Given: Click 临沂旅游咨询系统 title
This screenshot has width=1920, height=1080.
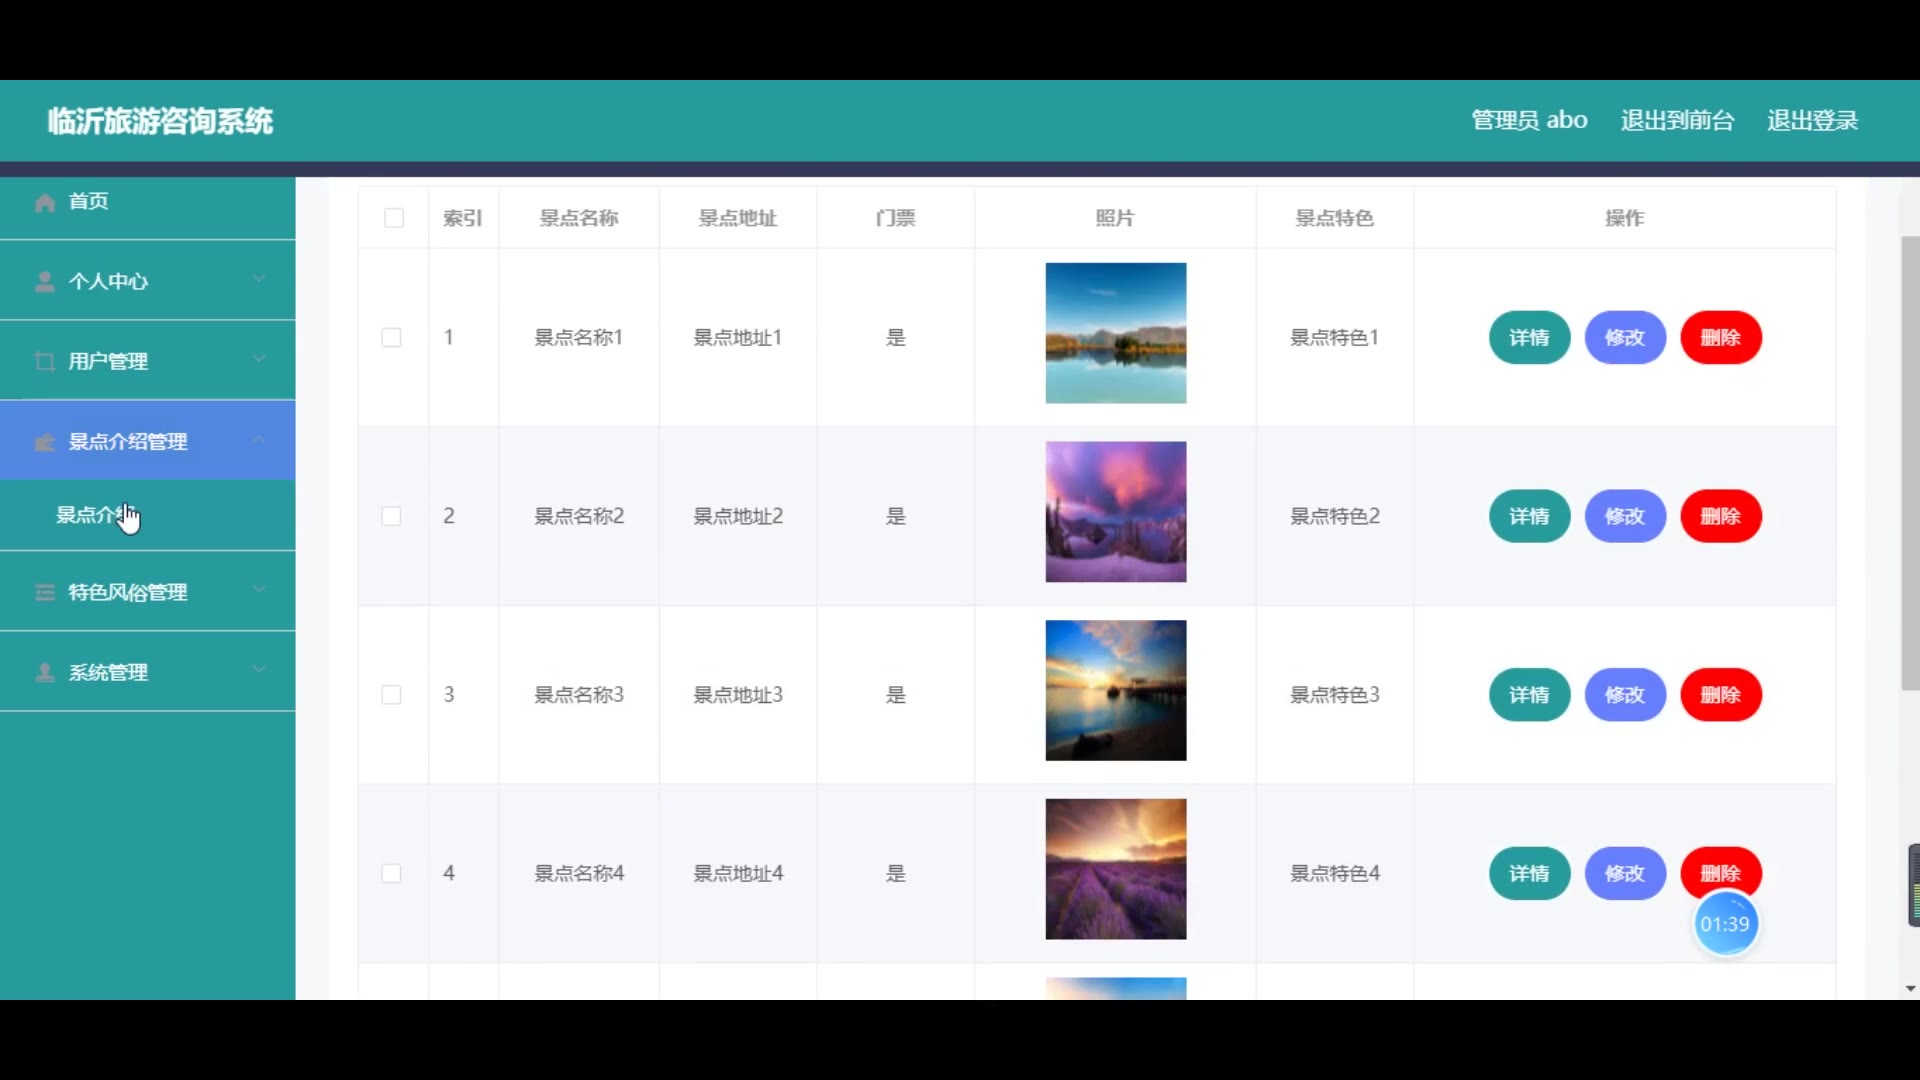Looking at the screenshot, I should [160, 121].
